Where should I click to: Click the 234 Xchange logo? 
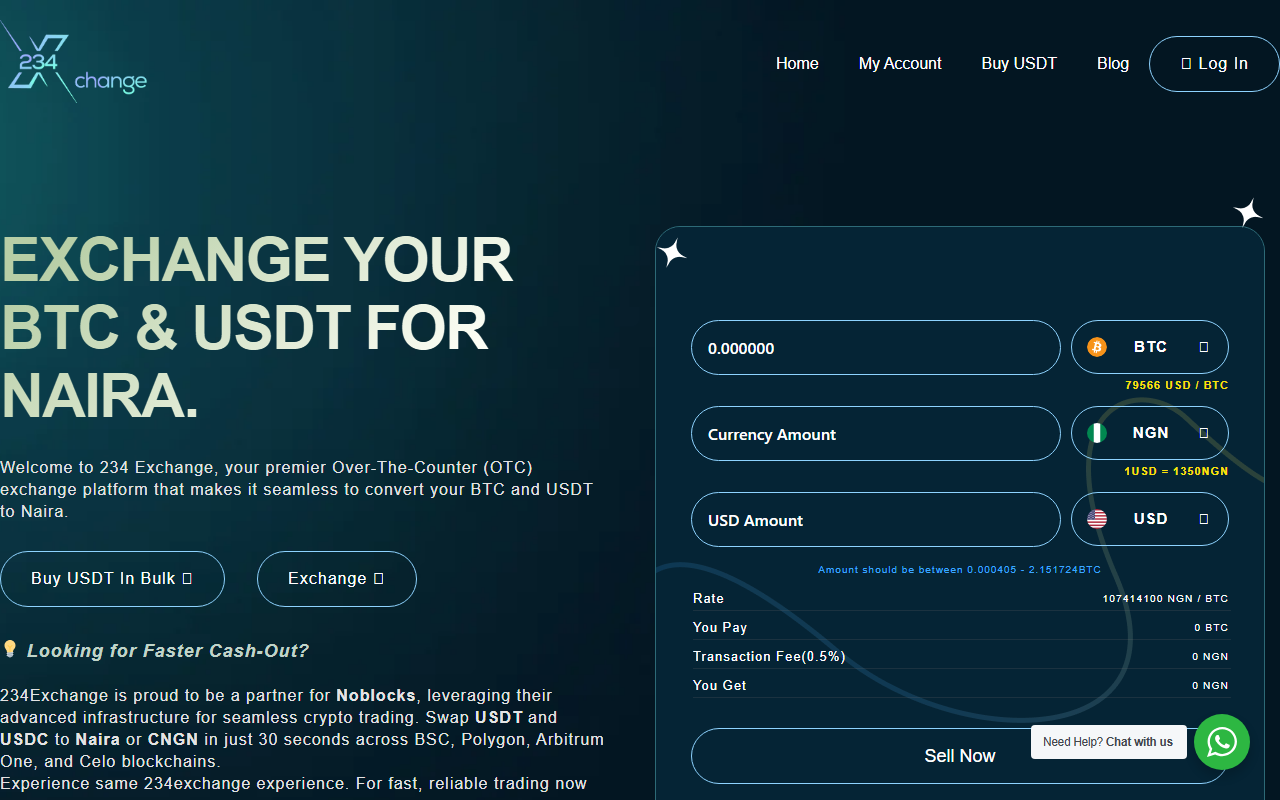coord(74,63)
